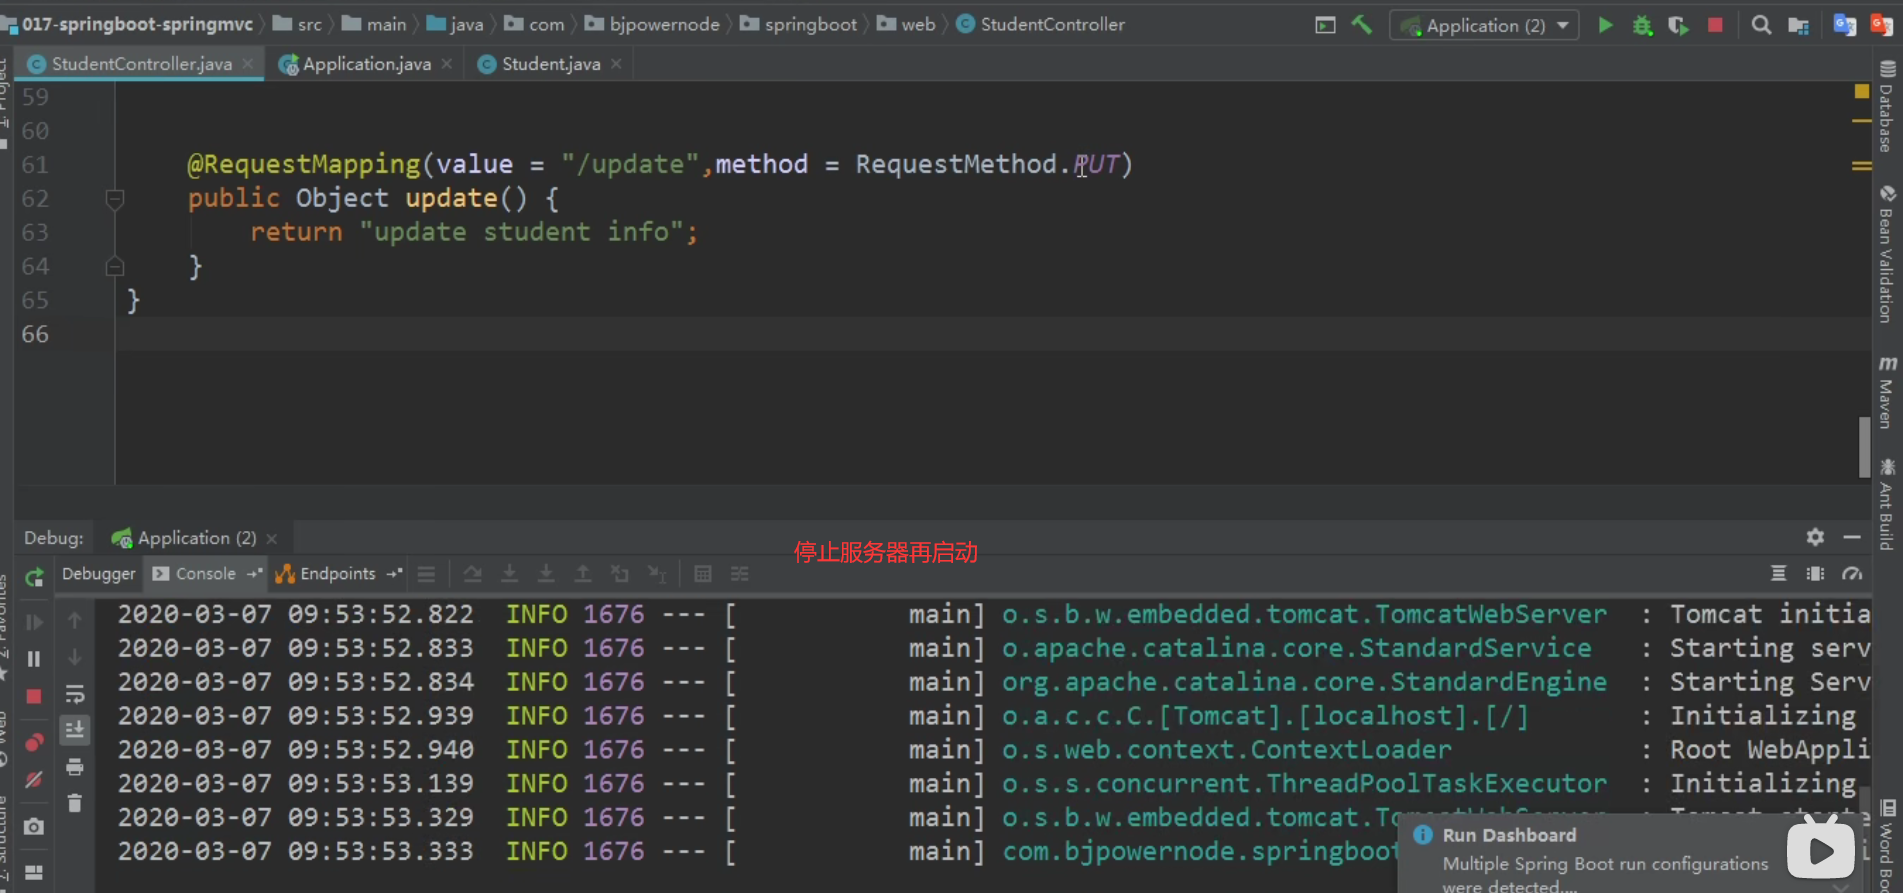1903x893 pixels.
Task: Click Step Over icon
Action: [472, 574]
